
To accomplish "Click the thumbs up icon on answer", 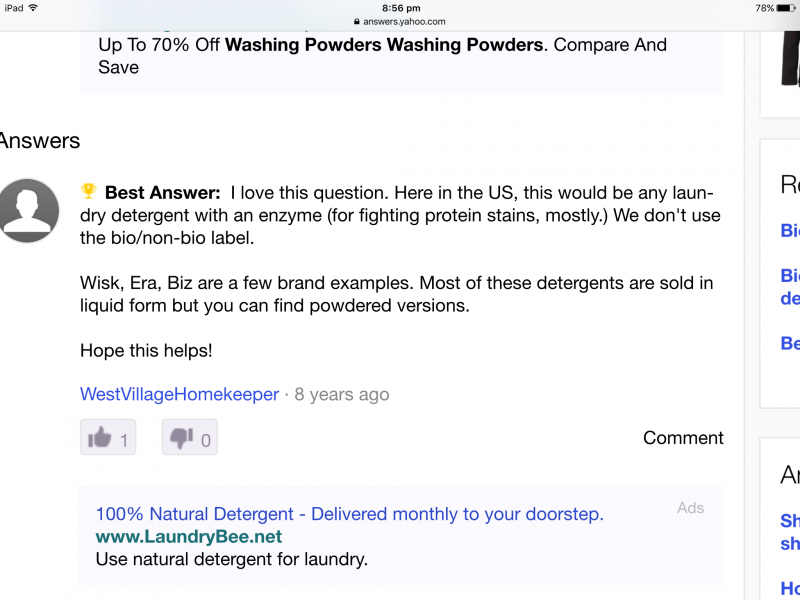I will point(100,438).
